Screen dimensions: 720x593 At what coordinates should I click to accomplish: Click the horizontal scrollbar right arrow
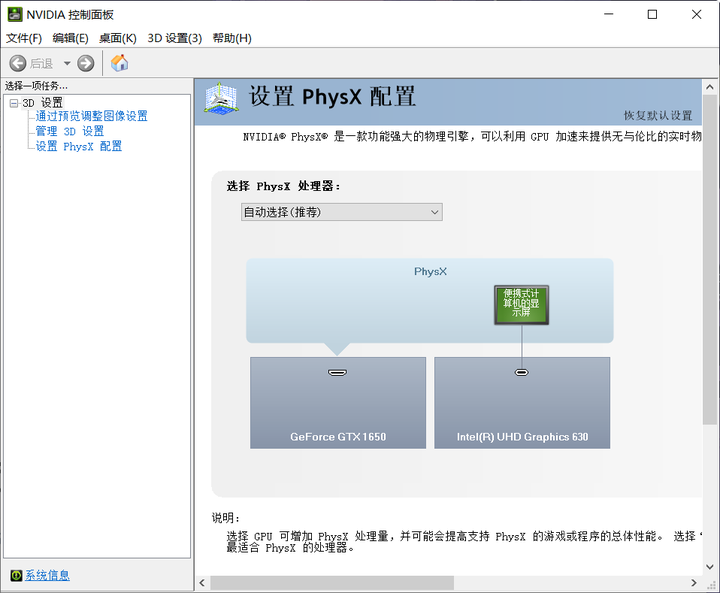tap(694, 583)
